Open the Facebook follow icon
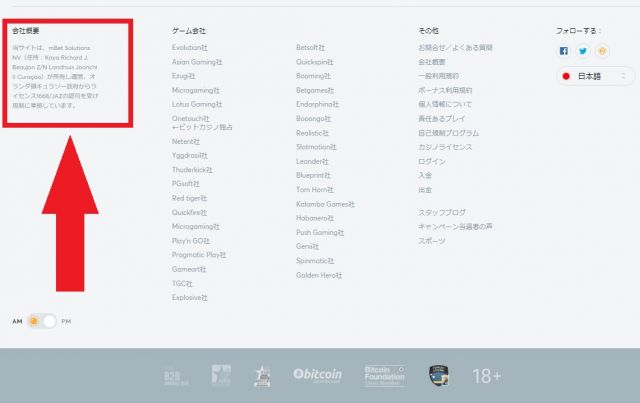The height and width of the screenshot is (403, 640). click(564, 51)
